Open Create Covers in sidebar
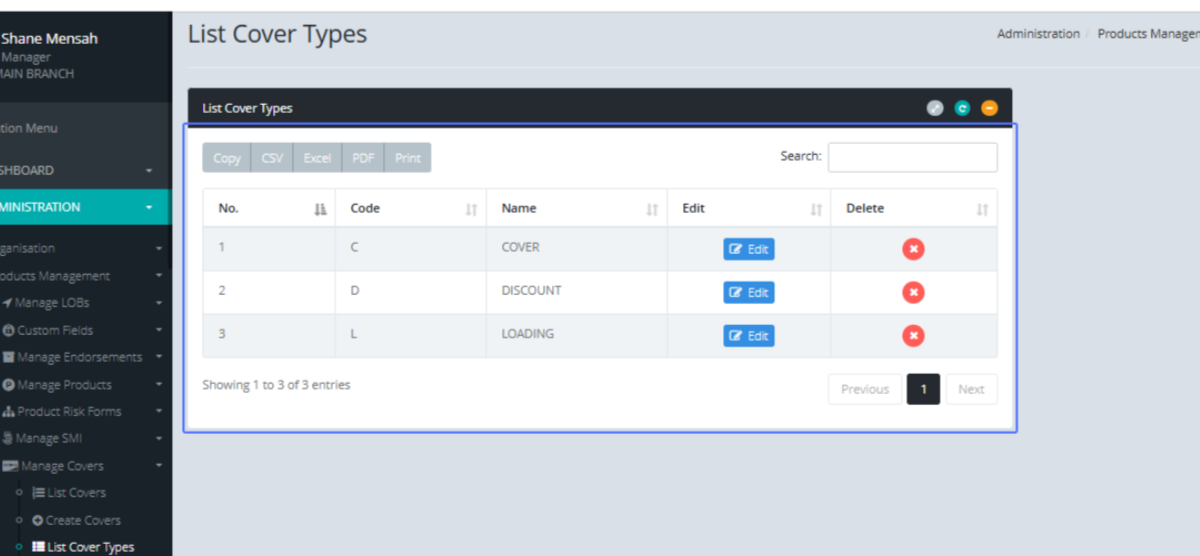 (82, 520)
